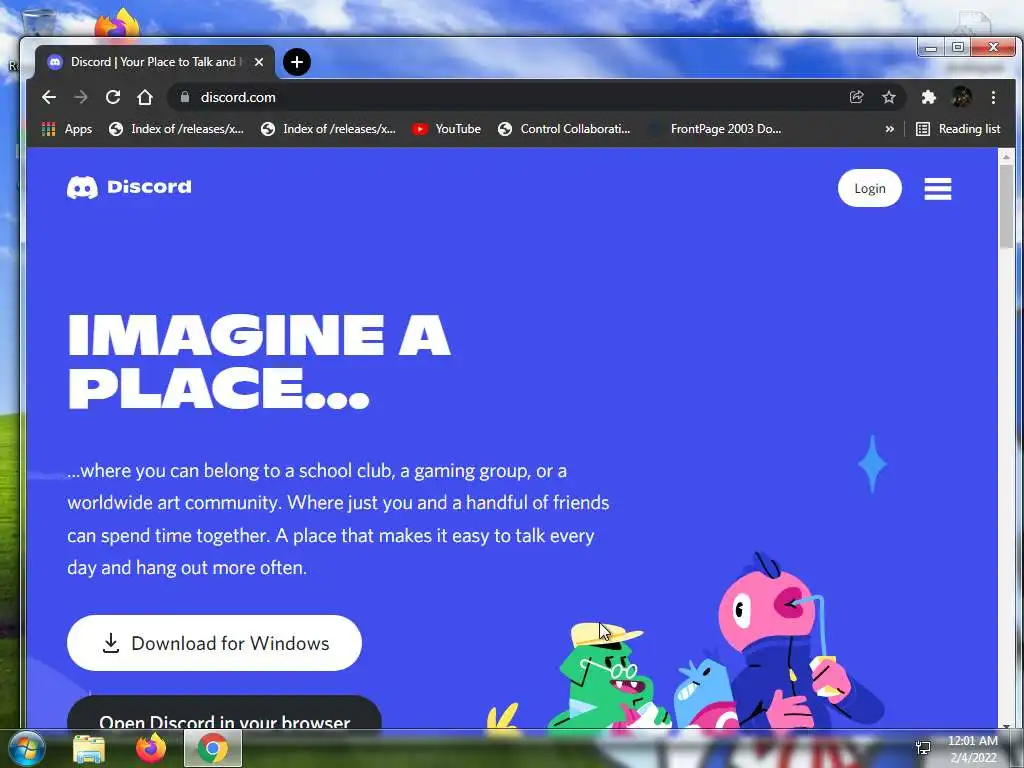Open the hamburger navigation menu
Image resolution: width=1024 pixels, height=768 pixels.
[938, 189]
